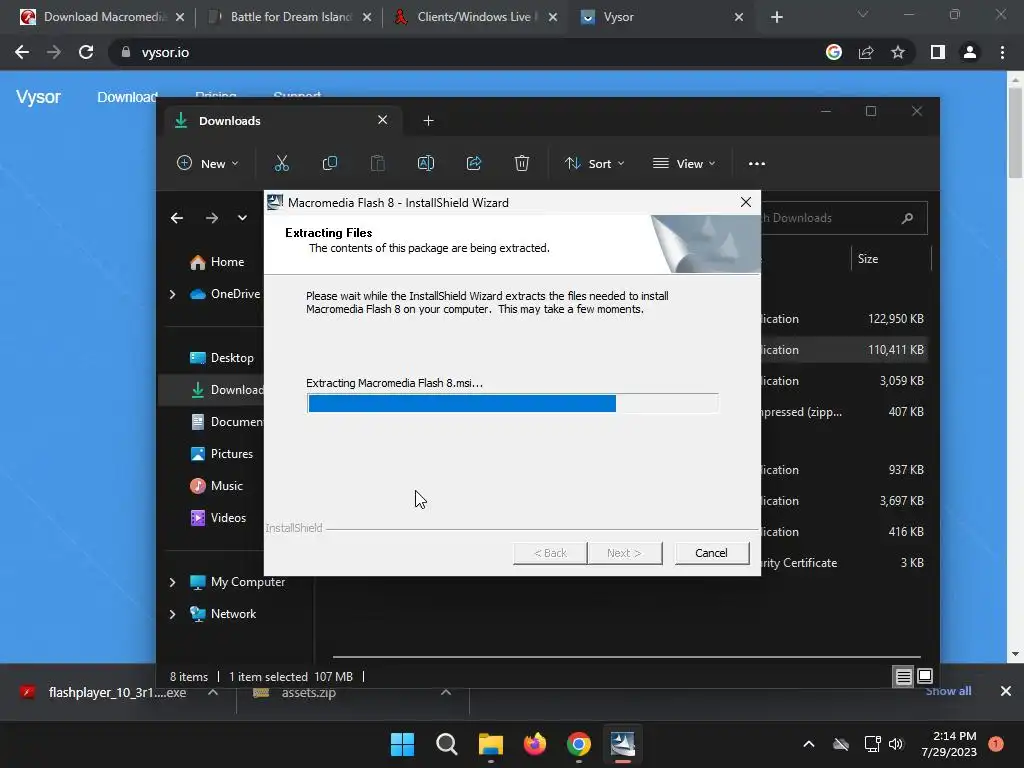Open the View dropdown in Explorer

[x=684, y=163]
